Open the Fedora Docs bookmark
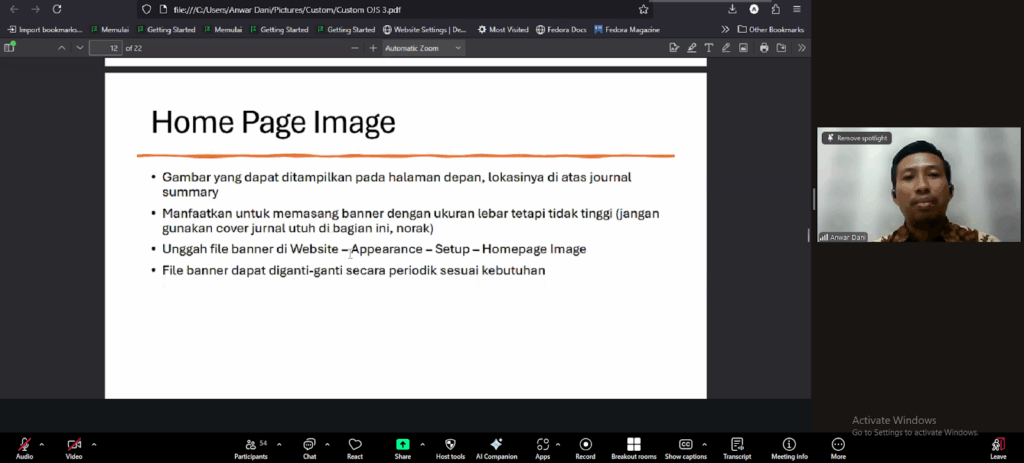The width and height of the screenshot is (1024, 463). point(561,29)
